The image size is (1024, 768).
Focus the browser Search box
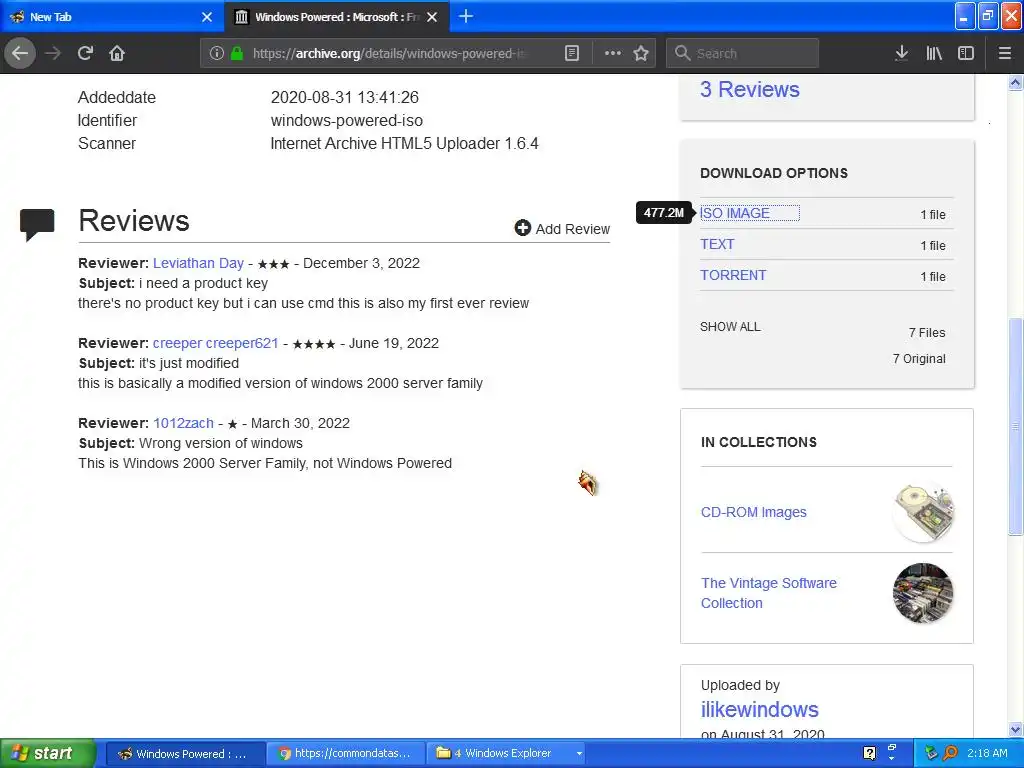click(743, 53)
